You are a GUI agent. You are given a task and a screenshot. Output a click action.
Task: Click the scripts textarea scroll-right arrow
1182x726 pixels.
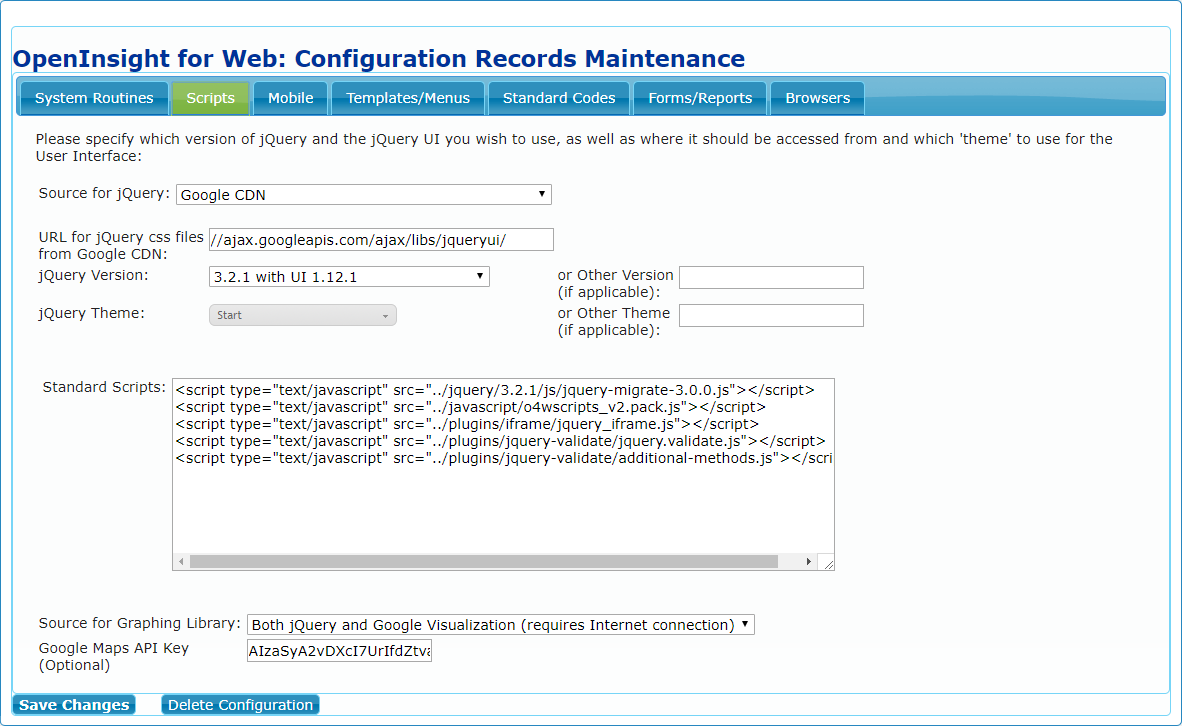[809, 562]
